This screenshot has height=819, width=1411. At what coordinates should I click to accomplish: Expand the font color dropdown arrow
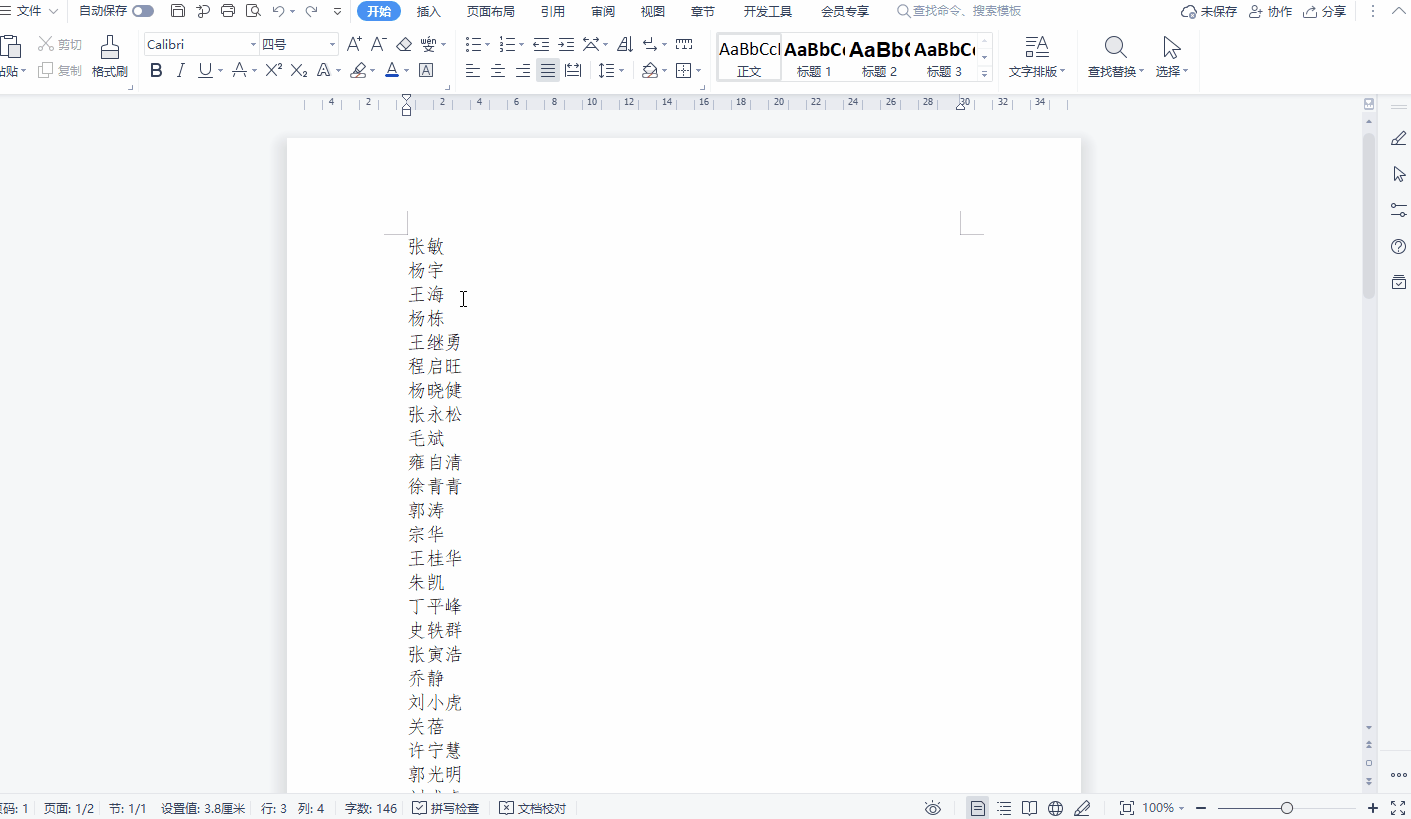click(406, 71)
